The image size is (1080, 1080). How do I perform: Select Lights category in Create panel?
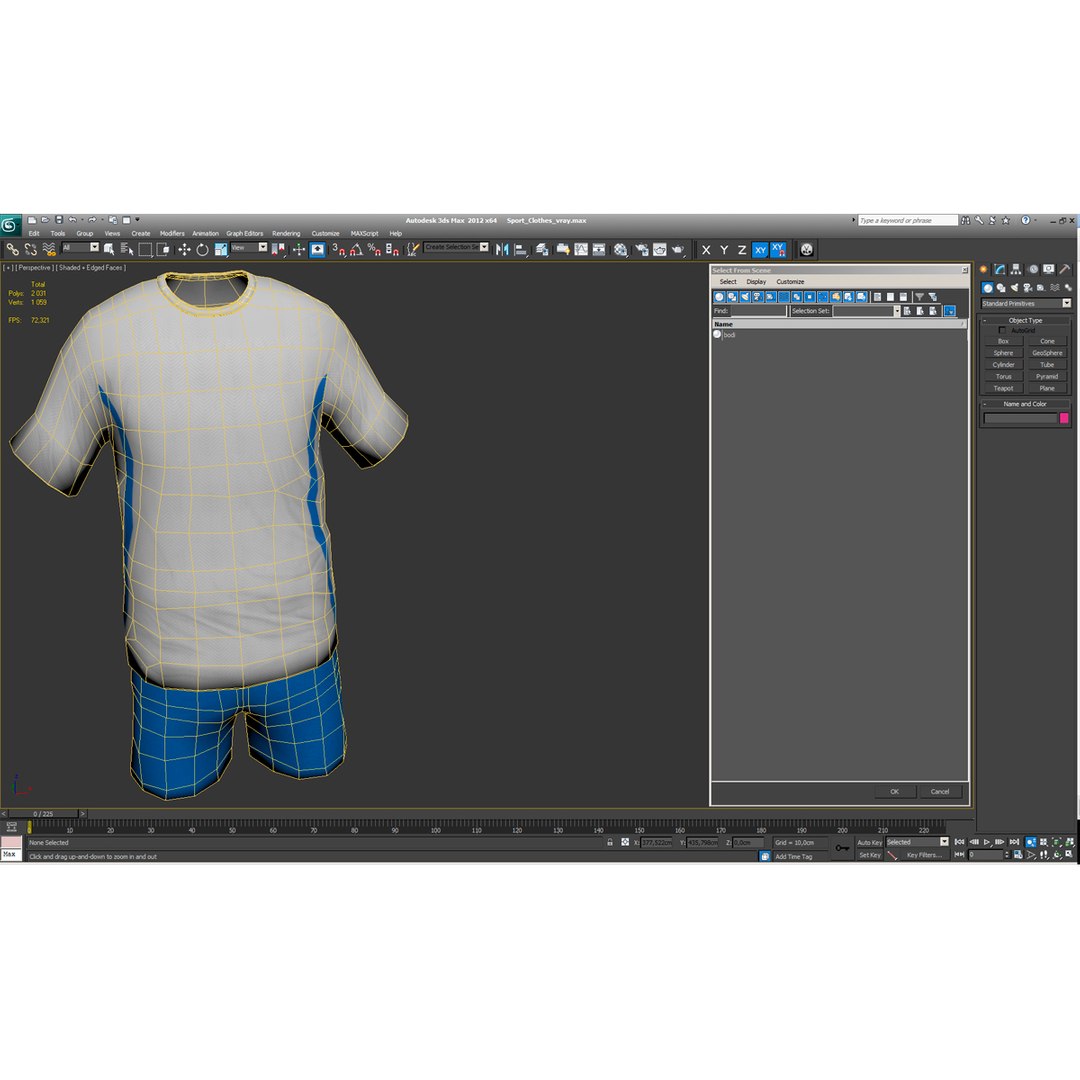click(x=1014, y=288)
